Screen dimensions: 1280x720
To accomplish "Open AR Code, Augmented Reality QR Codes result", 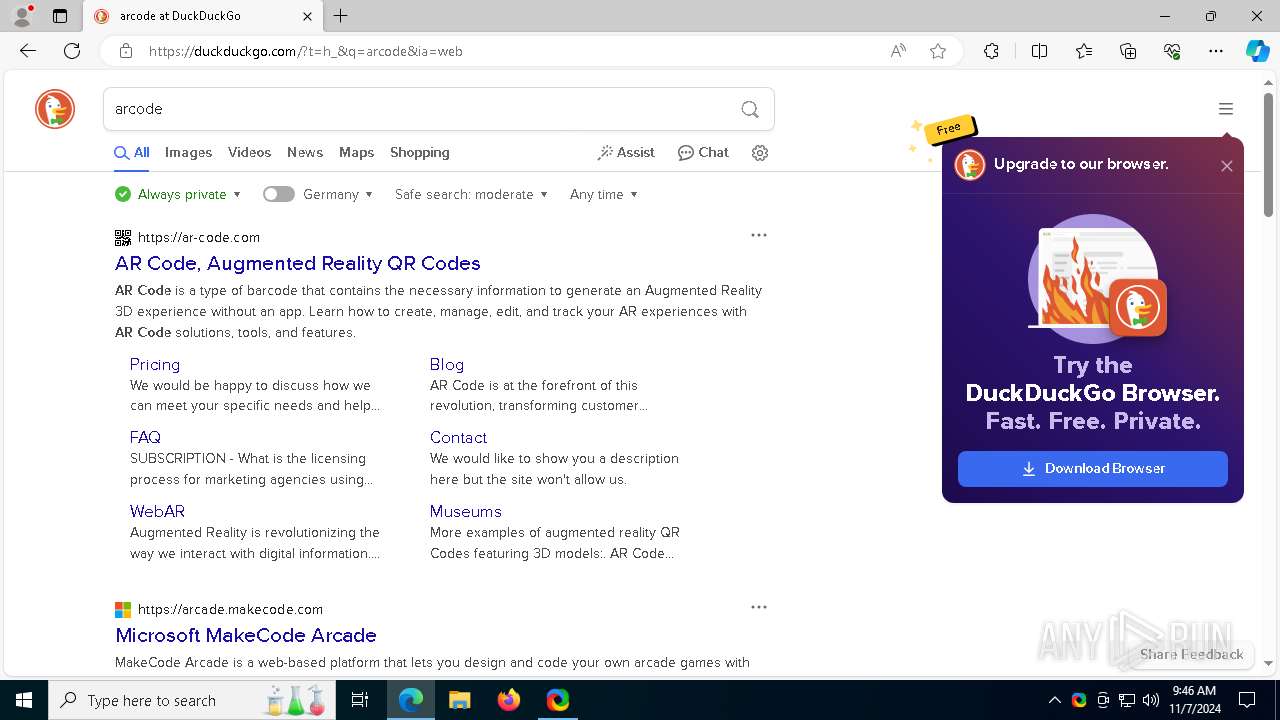I will coord(298,263).
